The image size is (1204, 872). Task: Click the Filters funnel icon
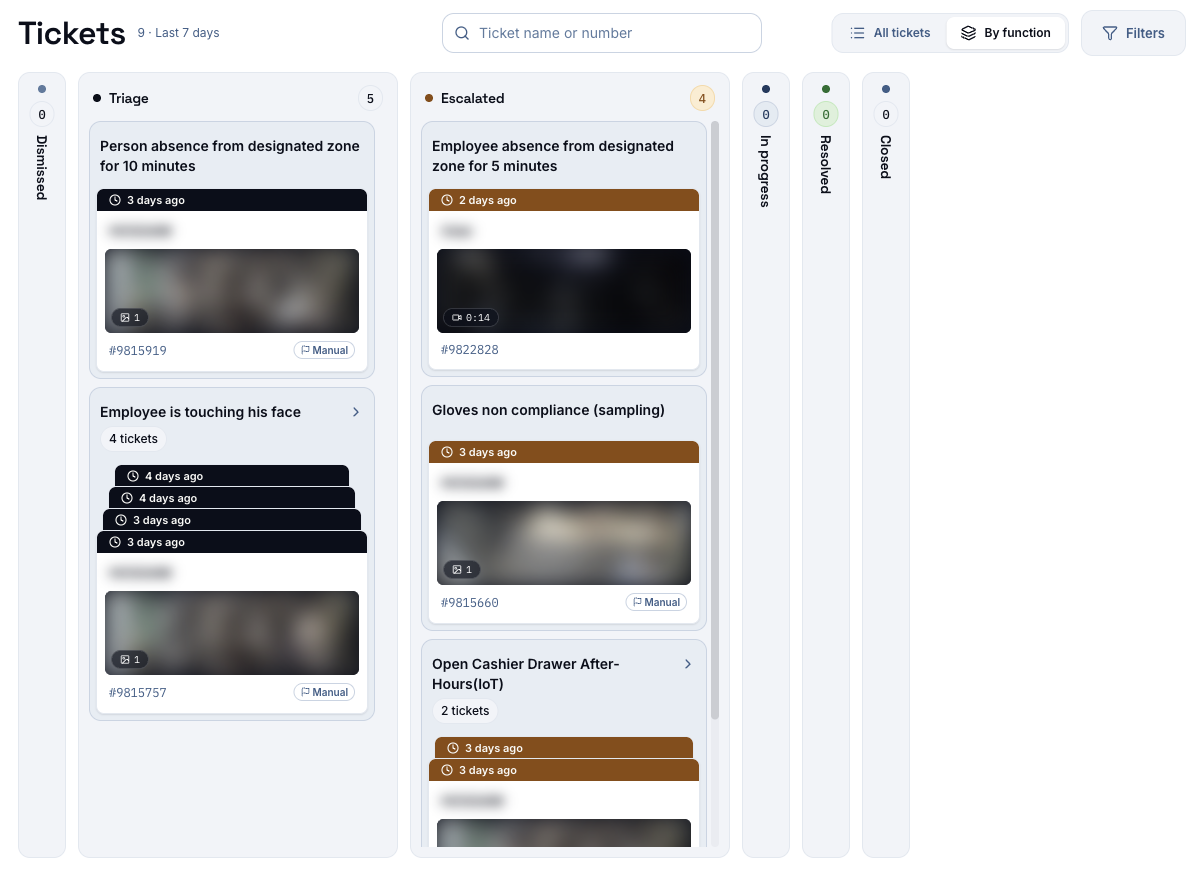(1110, 33)
